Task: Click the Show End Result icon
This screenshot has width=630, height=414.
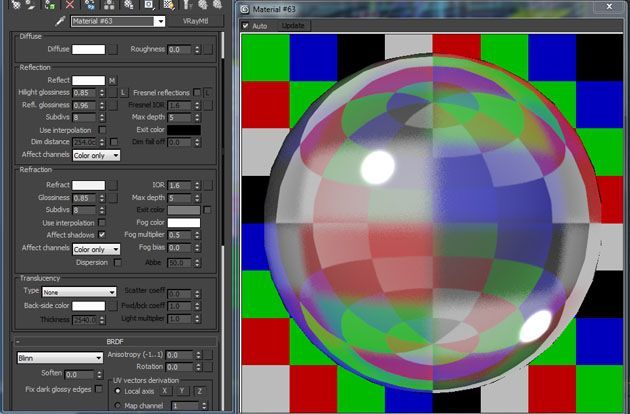Action: pos(187,4)
